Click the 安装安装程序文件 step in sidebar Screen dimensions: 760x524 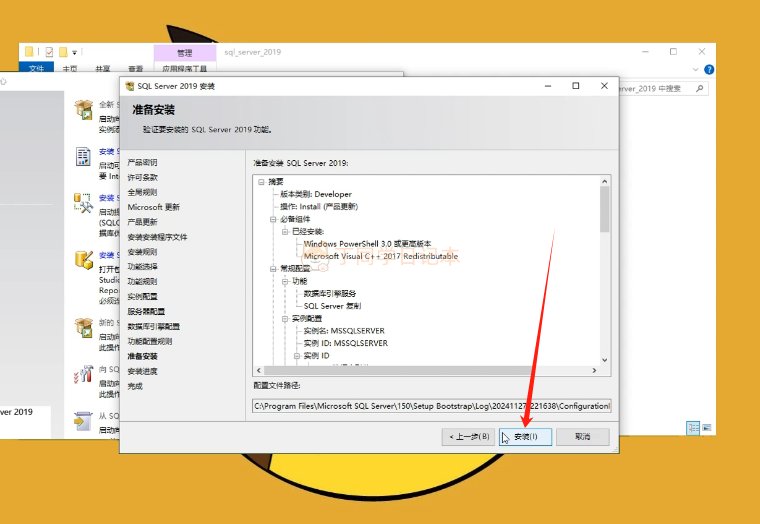(x=157, y=237)
